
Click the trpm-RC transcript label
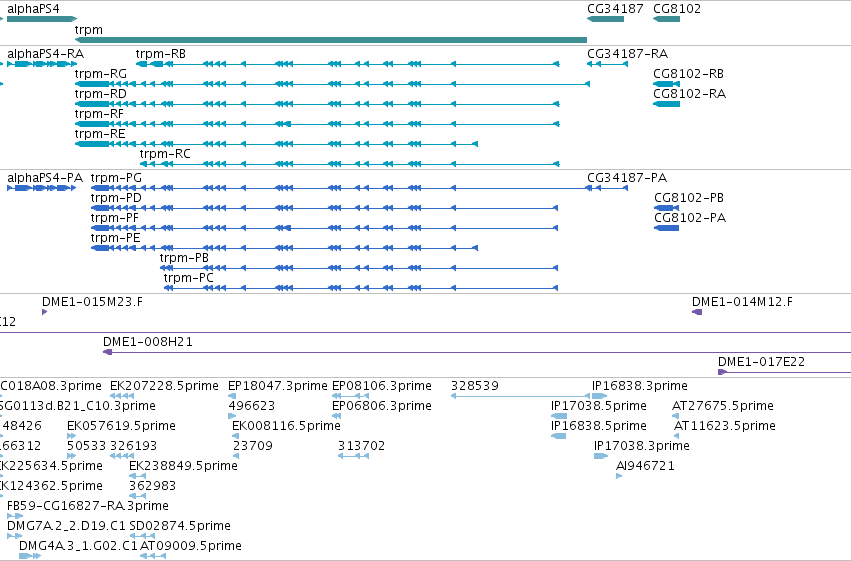165,154
